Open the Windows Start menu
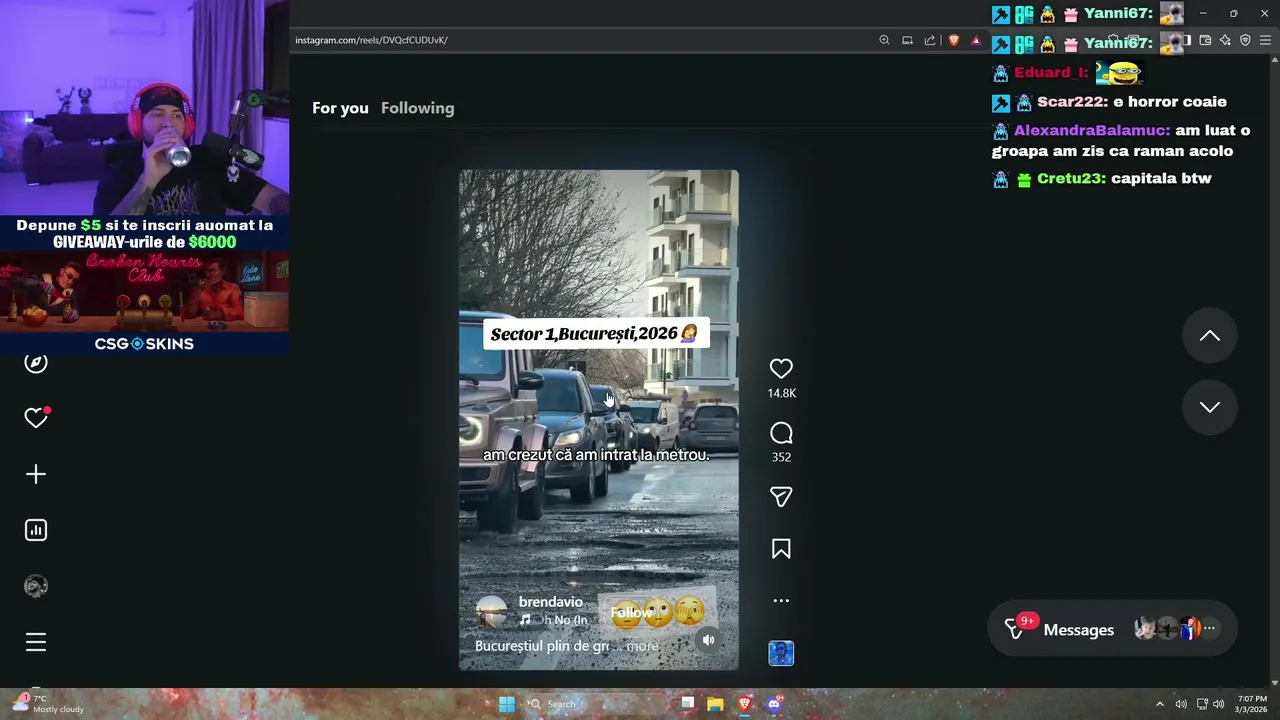 (507, 704)
